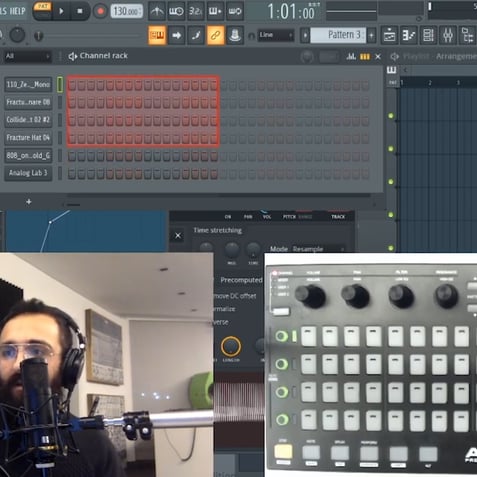This screenshot has height=477, width=477.
Task: Stop playback with the stop button
Action: coord(80,11)
